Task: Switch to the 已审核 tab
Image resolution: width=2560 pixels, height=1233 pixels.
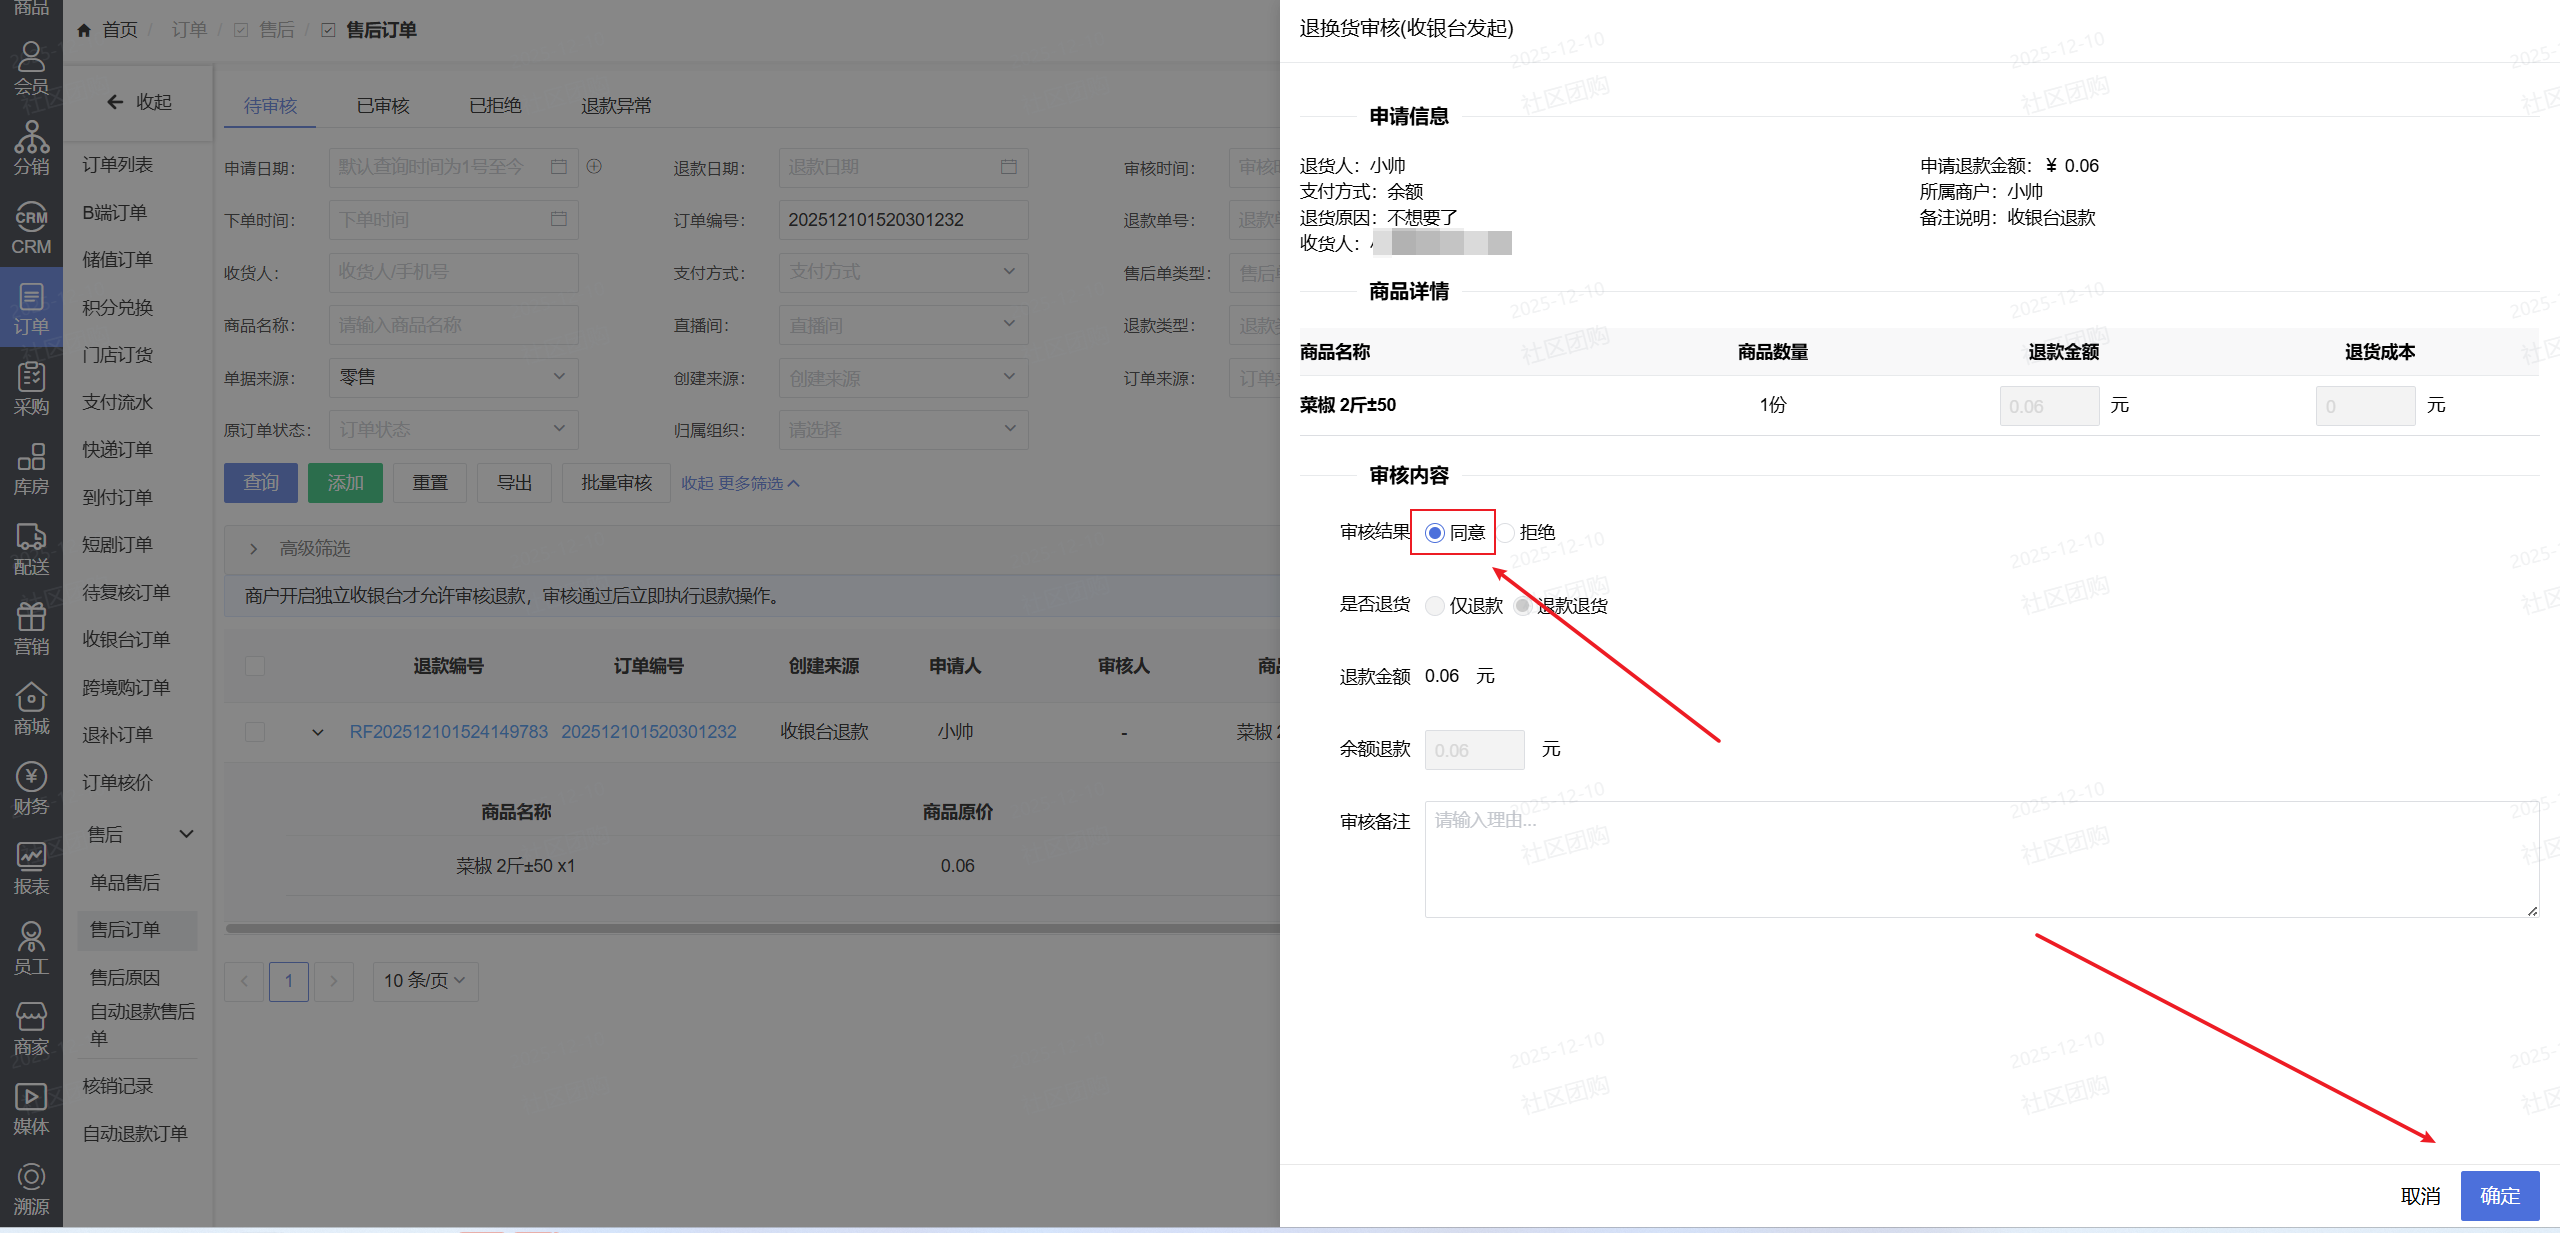Action: pos(383,105)
